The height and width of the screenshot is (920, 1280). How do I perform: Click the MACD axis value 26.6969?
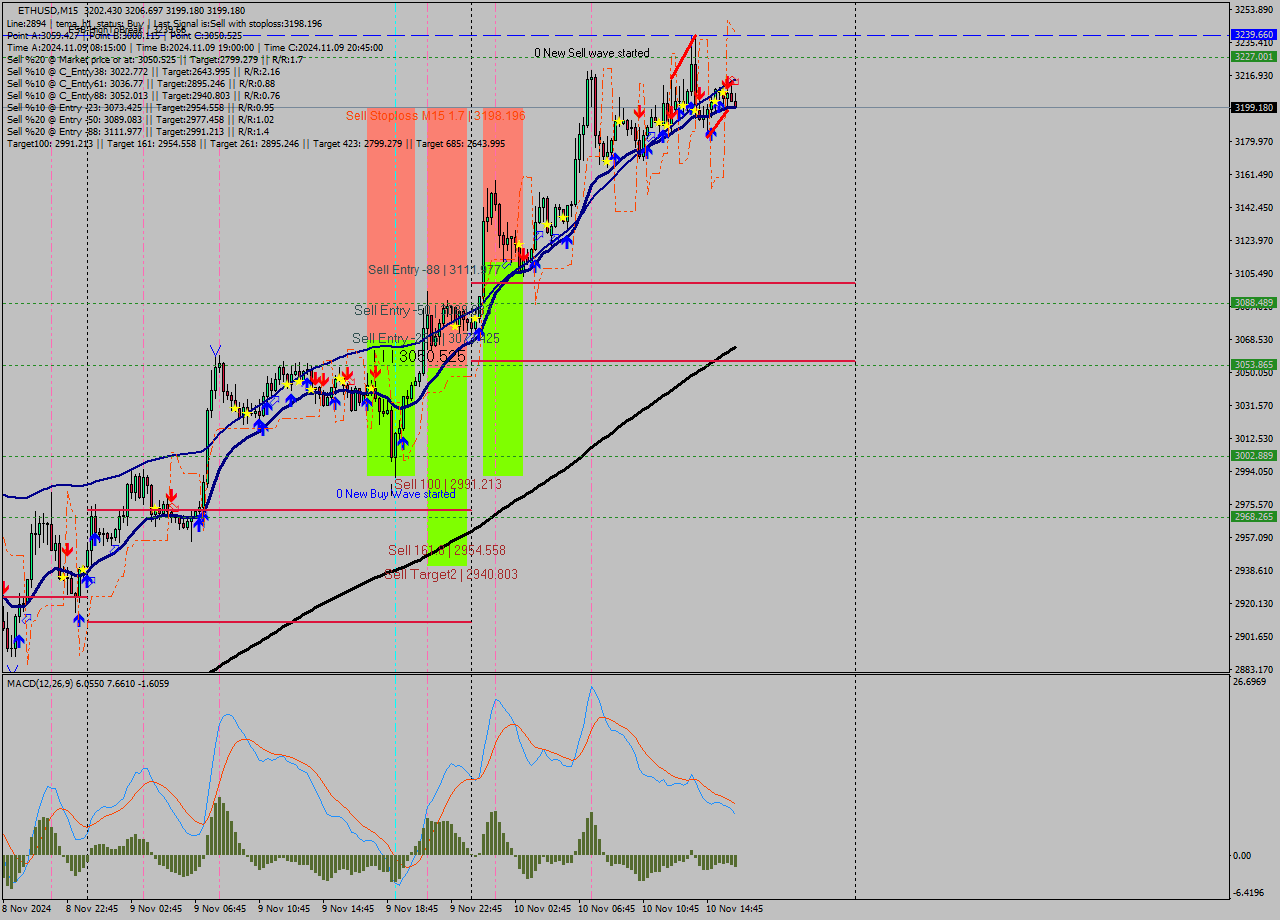click(x=1251, y=683)
